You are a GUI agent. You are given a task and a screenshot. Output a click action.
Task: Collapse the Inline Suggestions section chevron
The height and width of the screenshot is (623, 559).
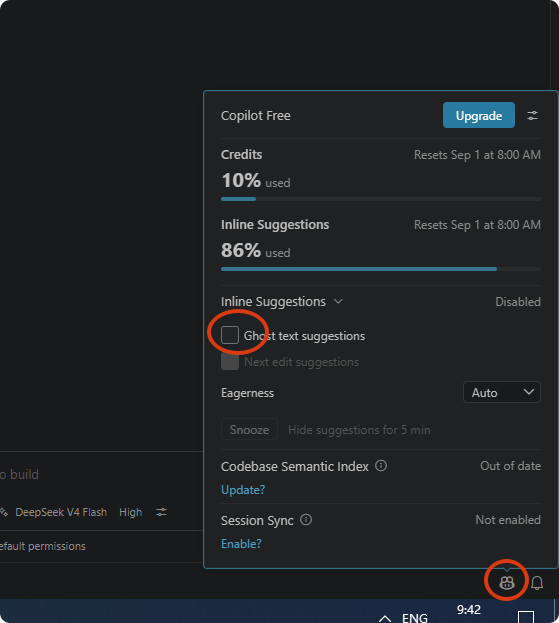[338, 302]
